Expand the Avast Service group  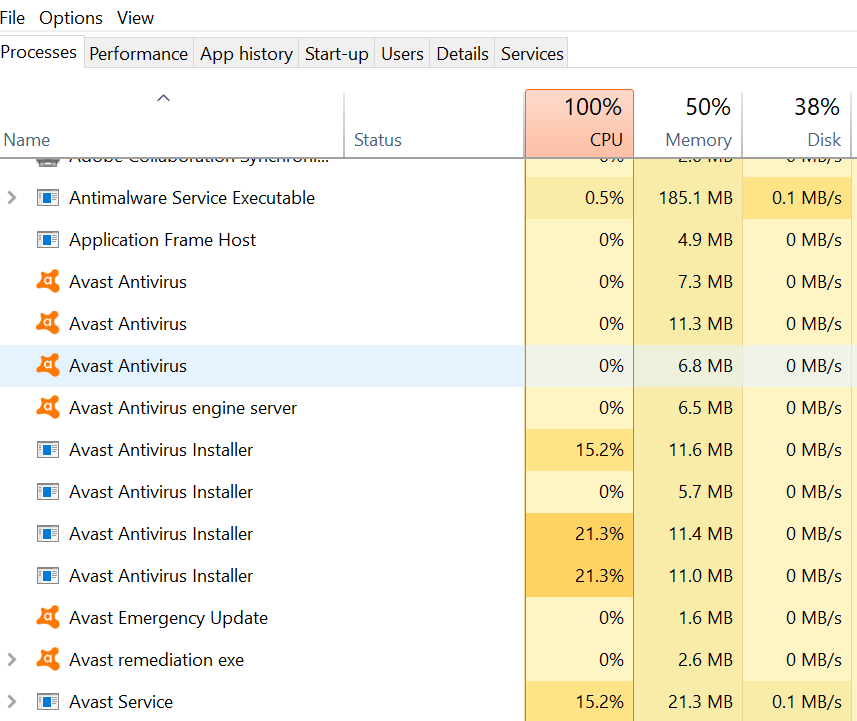point(12,701)
